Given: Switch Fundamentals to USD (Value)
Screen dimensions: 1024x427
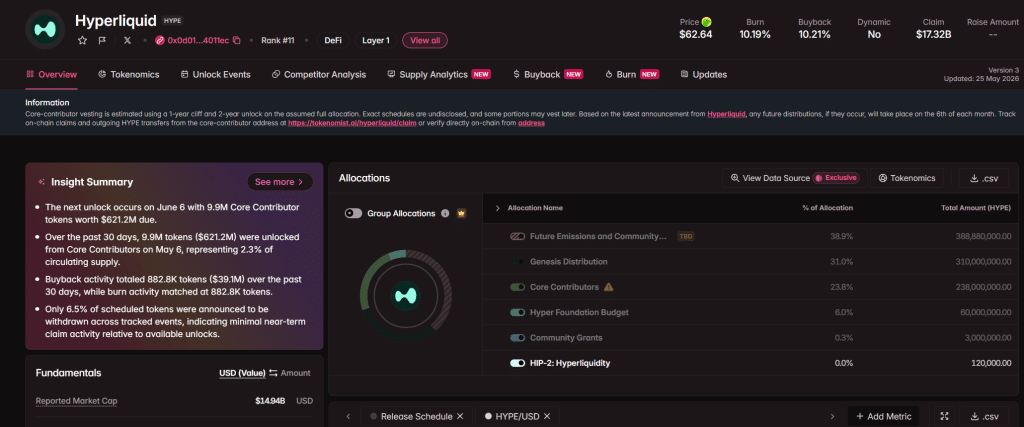Looking at the screenshot, I should pyautogui.click(x=242, y=373).
